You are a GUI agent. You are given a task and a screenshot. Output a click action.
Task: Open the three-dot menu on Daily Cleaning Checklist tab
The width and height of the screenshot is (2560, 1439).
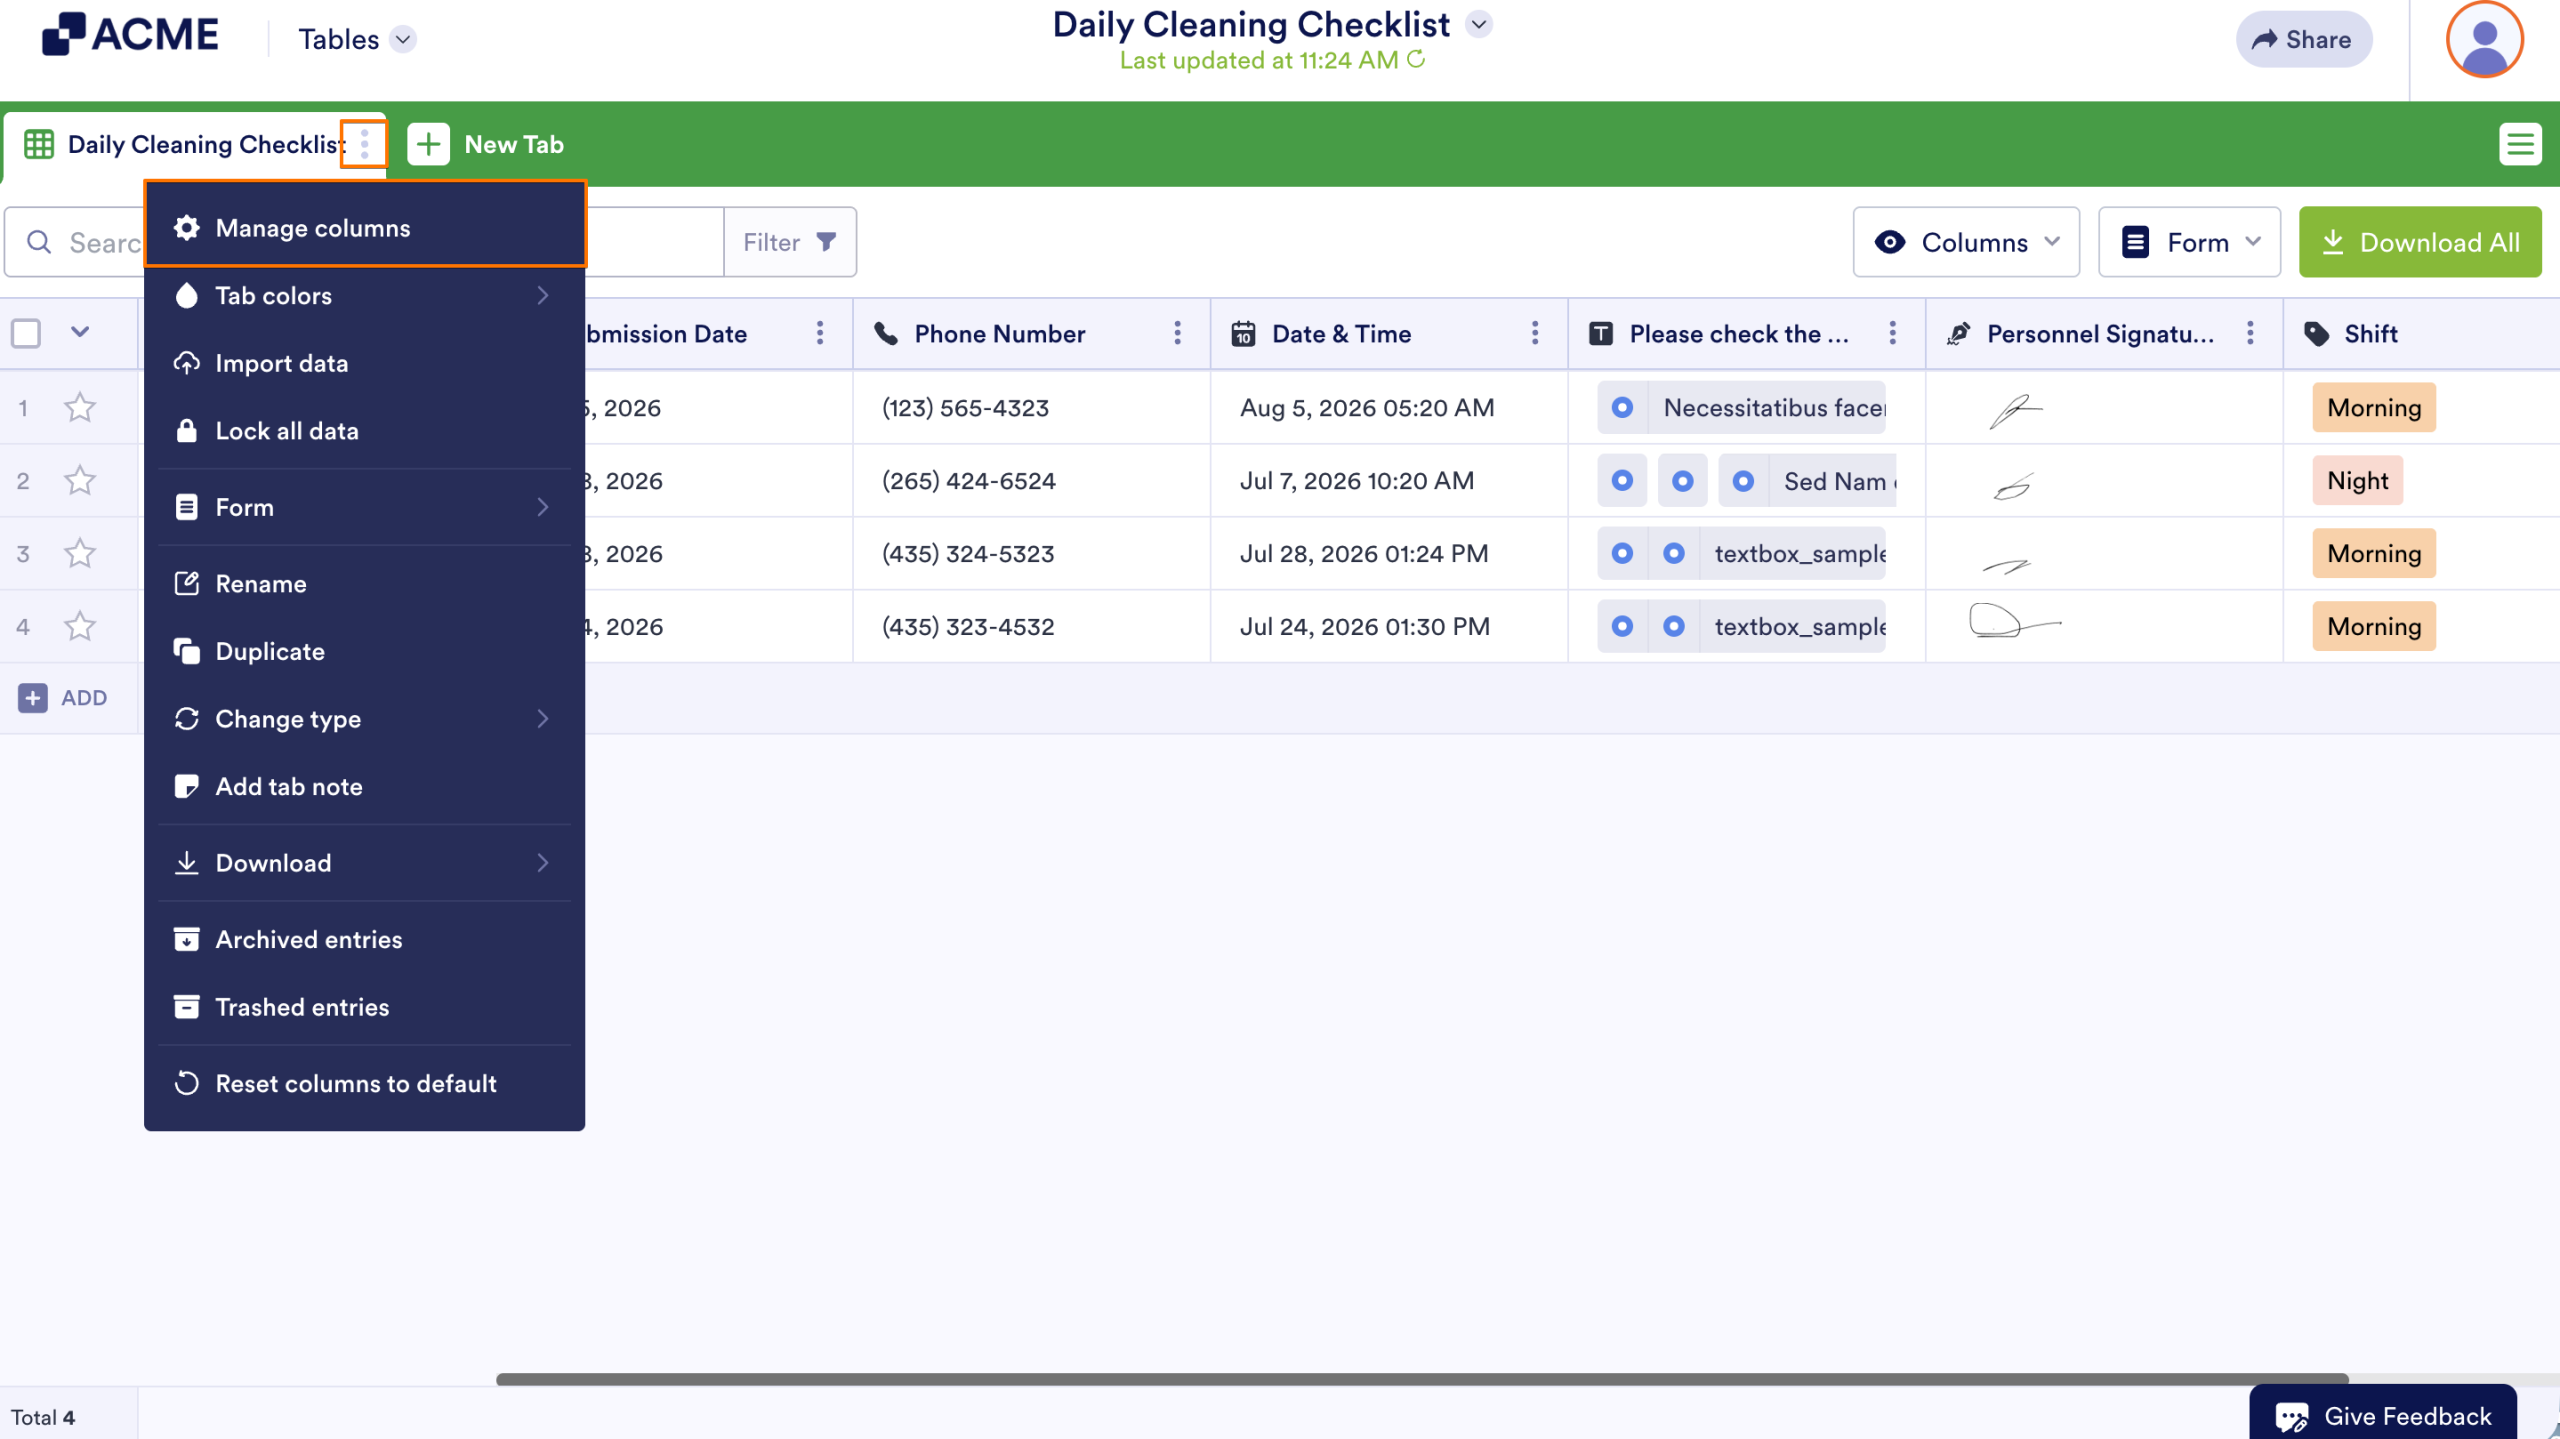pyautogui.click(x=364, y=145)
